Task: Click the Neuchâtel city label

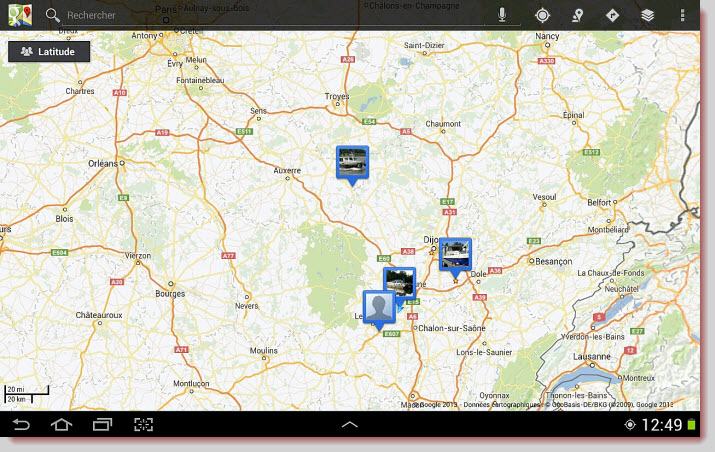Action: tap(622, 289)
